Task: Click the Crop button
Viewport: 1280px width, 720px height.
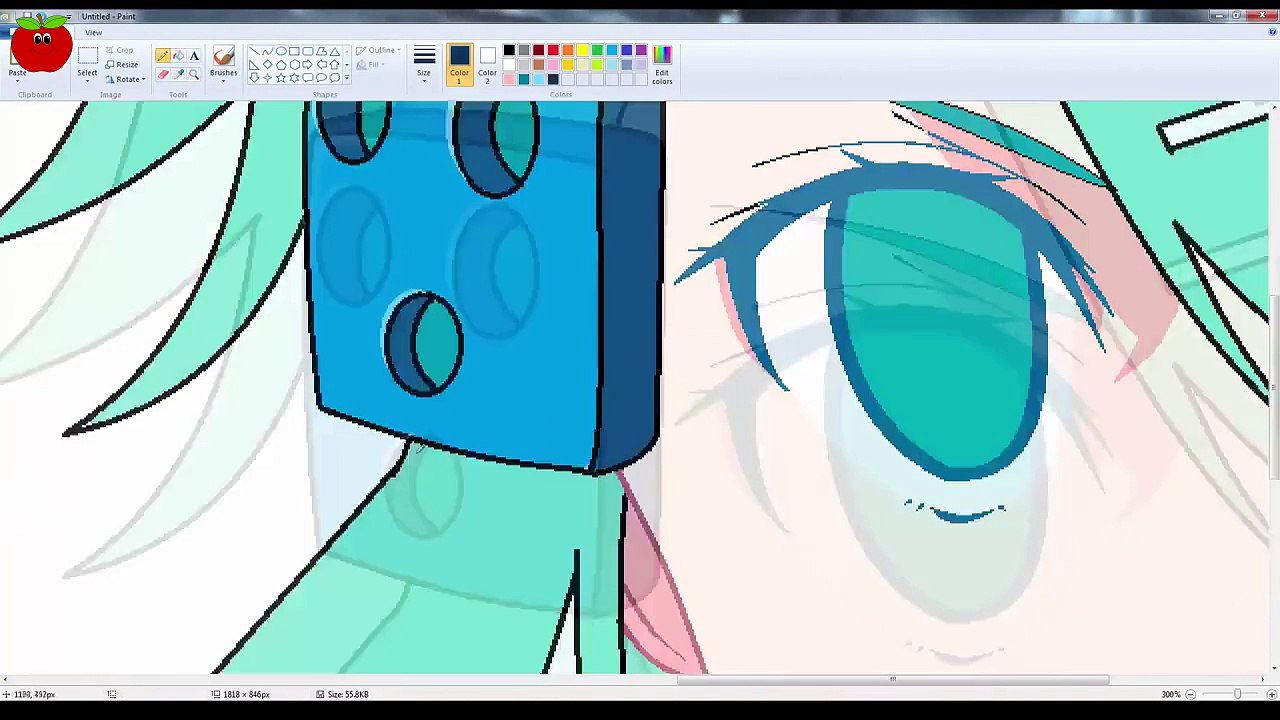Action: [119, 50]
